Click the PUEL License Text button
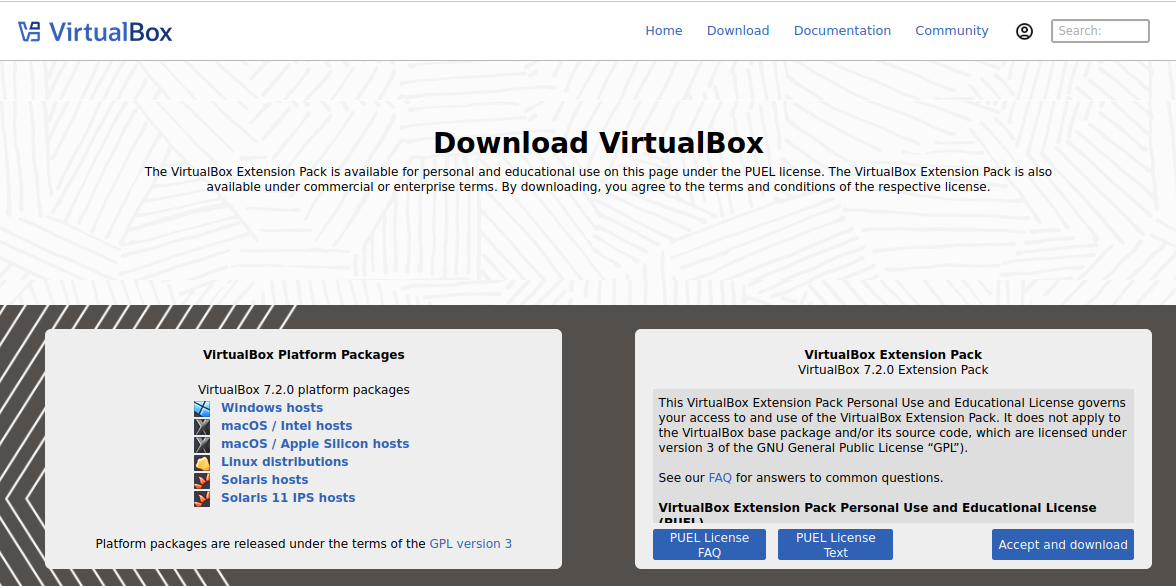1176x586 pixels. tap(836, 545)
